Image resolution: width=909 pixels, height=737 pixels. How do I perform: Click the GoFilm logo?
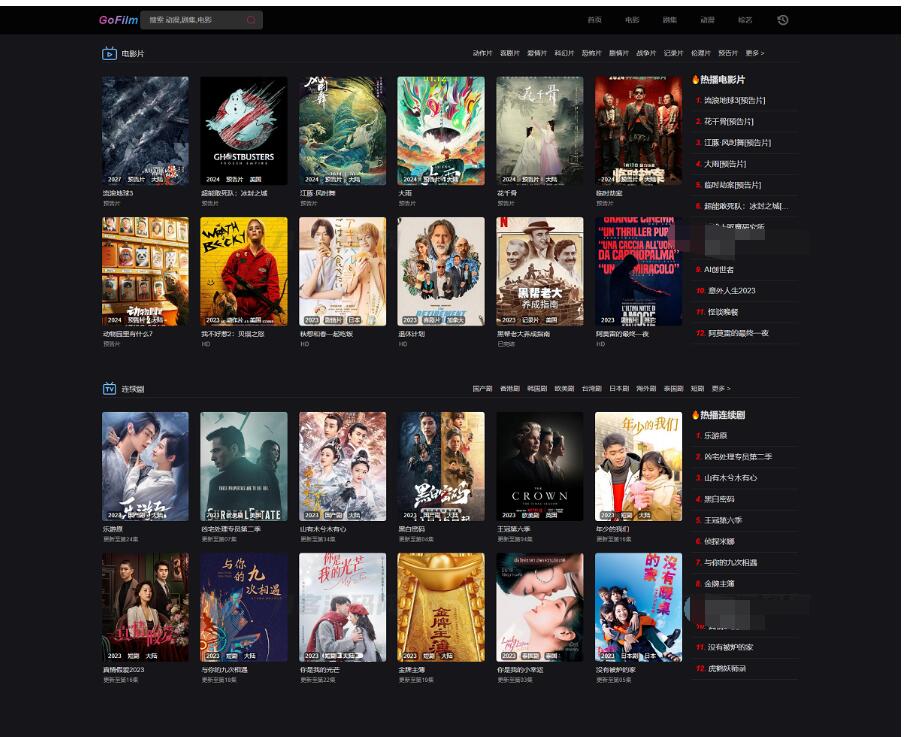pyautogui.click(x=118, y=20)
